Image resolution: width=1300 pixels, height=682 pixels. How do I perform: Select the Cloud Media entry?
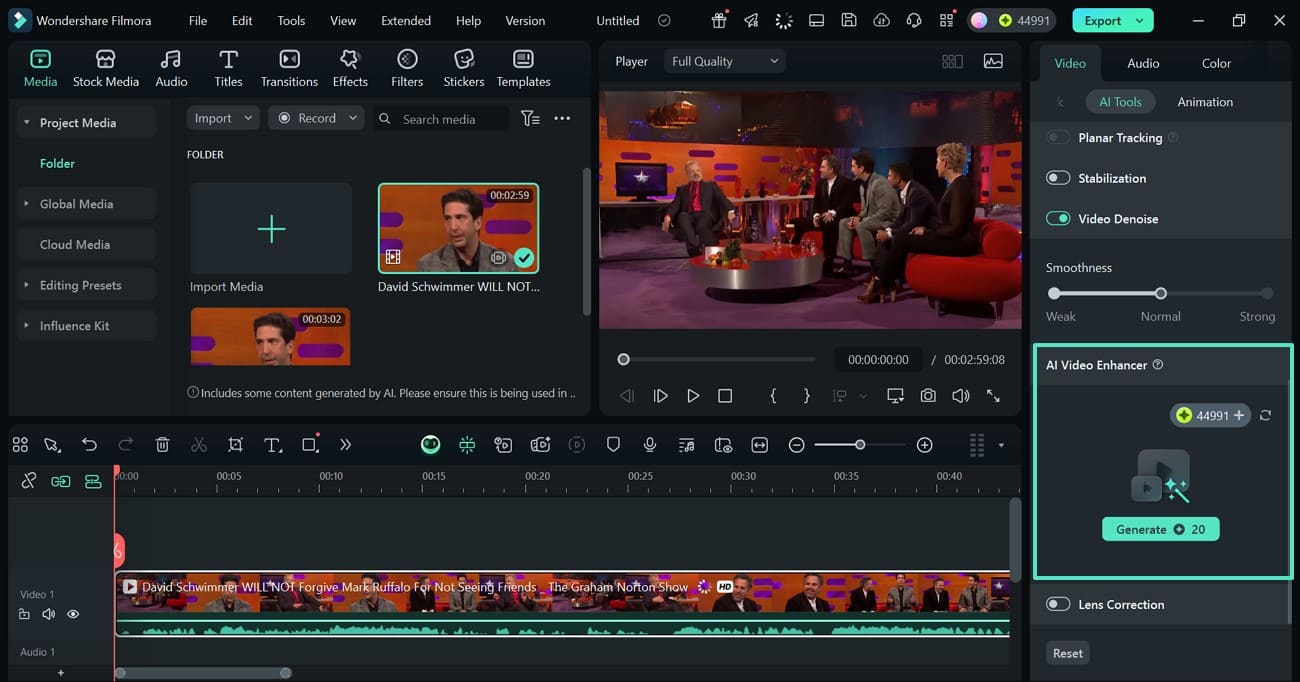tap(86, 244)
